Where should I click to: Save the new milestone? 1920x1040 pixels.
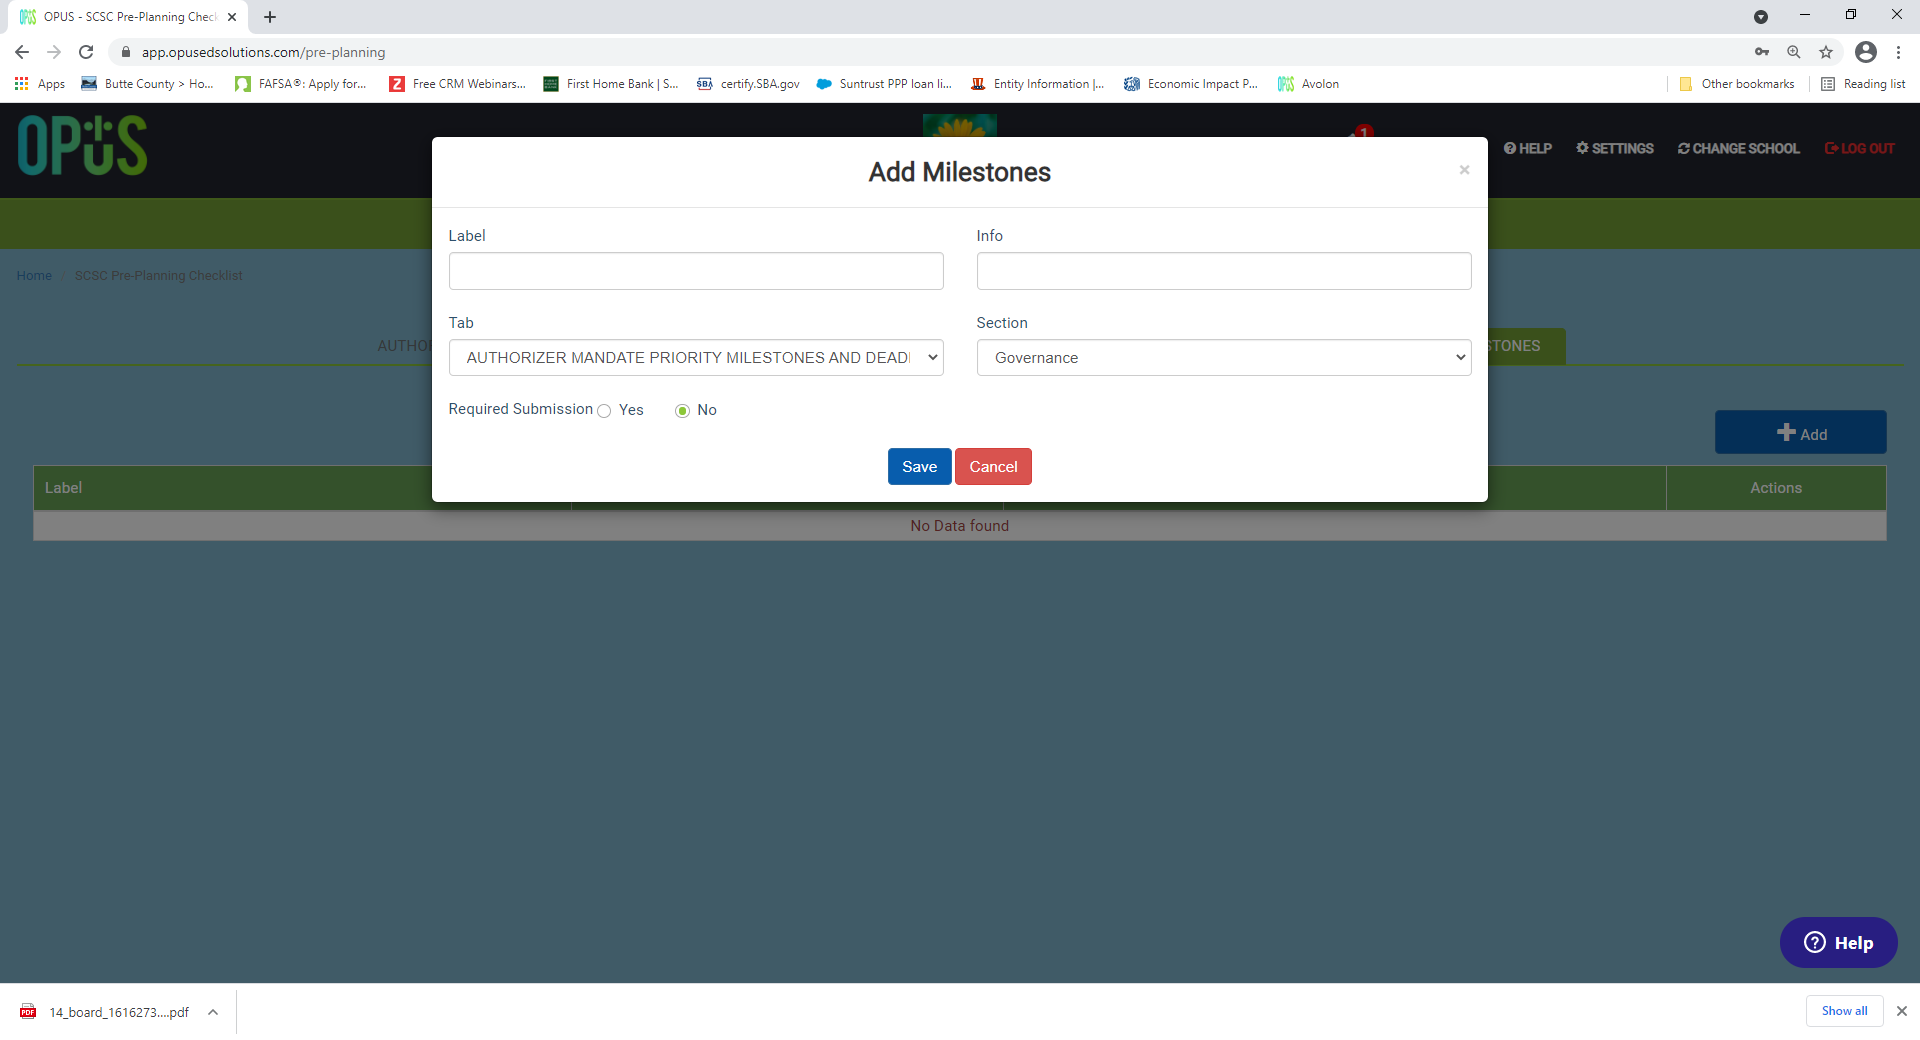(919, 467)
